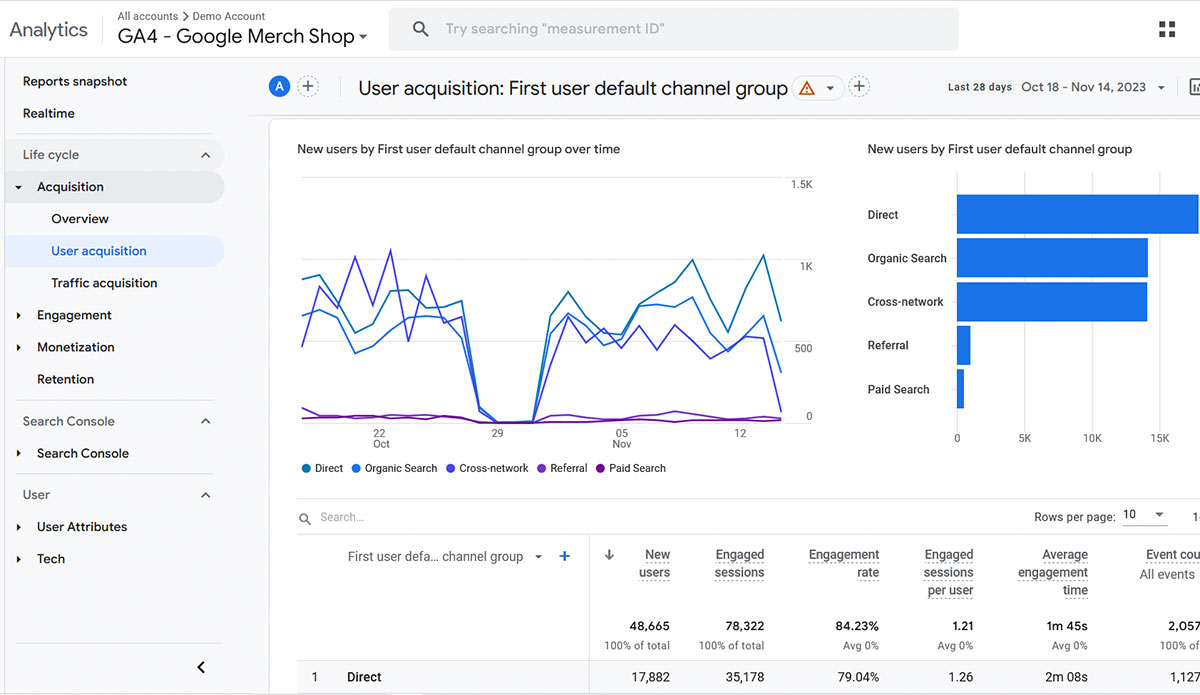Screen dimensions: 1200x695
Task: Click the table search magnifier icon
Action: 305,519
